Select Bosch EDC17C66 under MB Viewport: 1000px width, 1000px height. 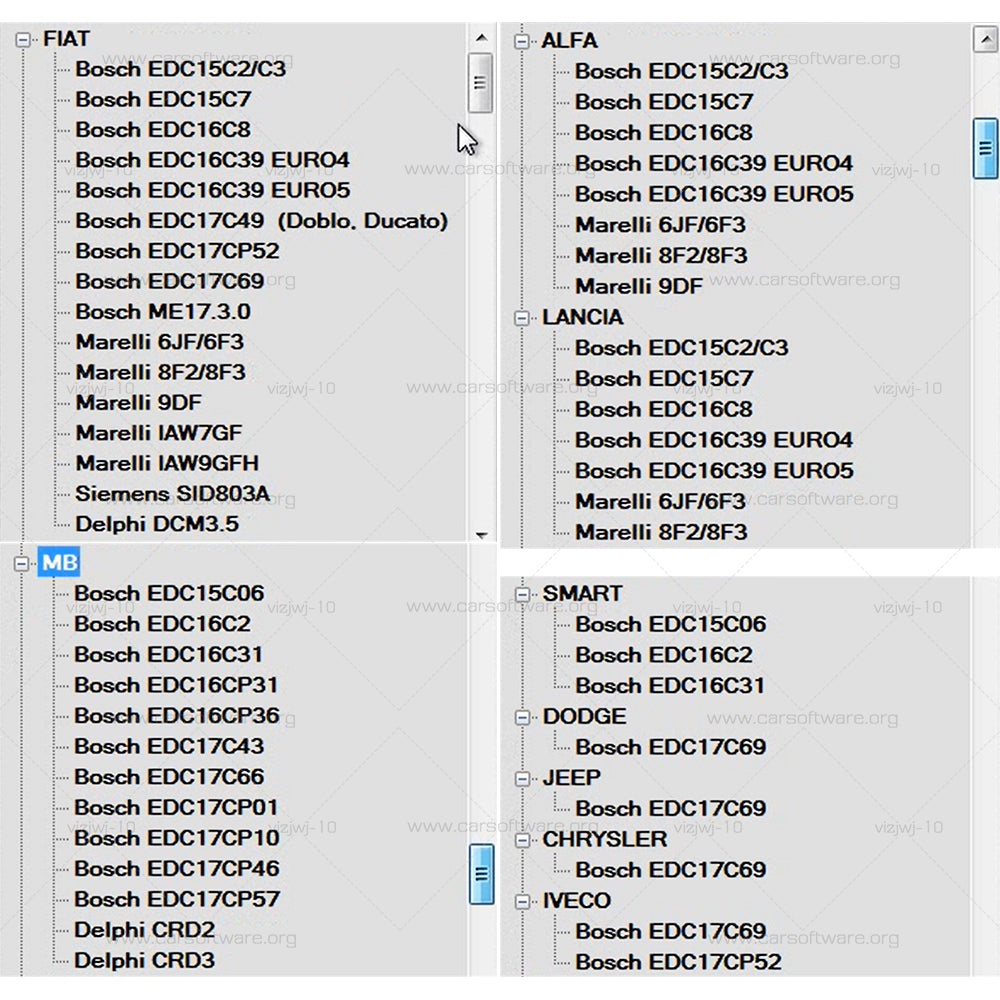[169, 777]
